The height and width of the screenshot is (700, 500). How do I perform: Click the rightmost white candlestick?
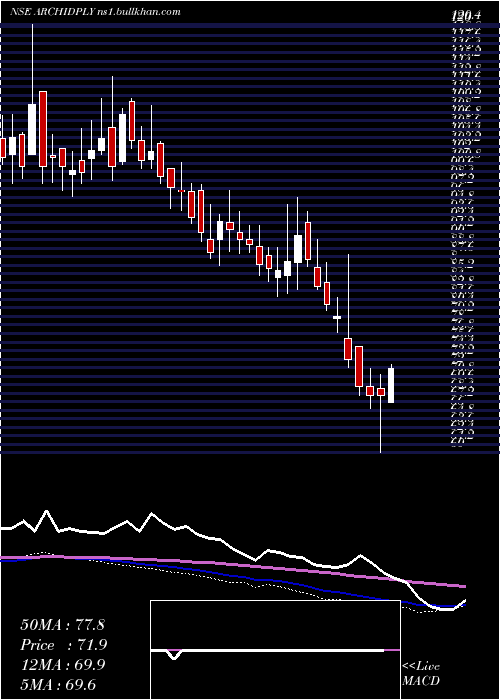pyautogui.click(x=391, y=385)
